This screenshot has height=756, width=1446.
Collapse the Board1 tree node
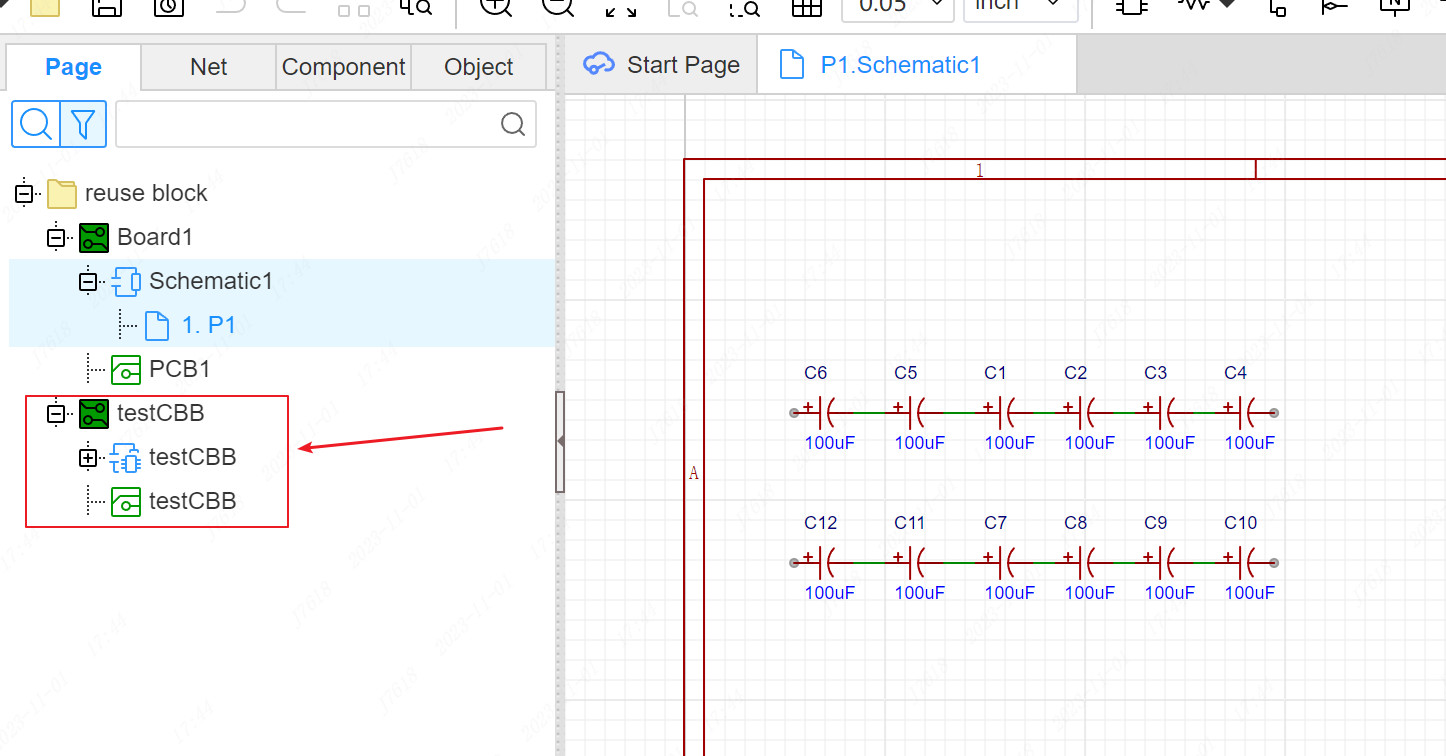56,238
